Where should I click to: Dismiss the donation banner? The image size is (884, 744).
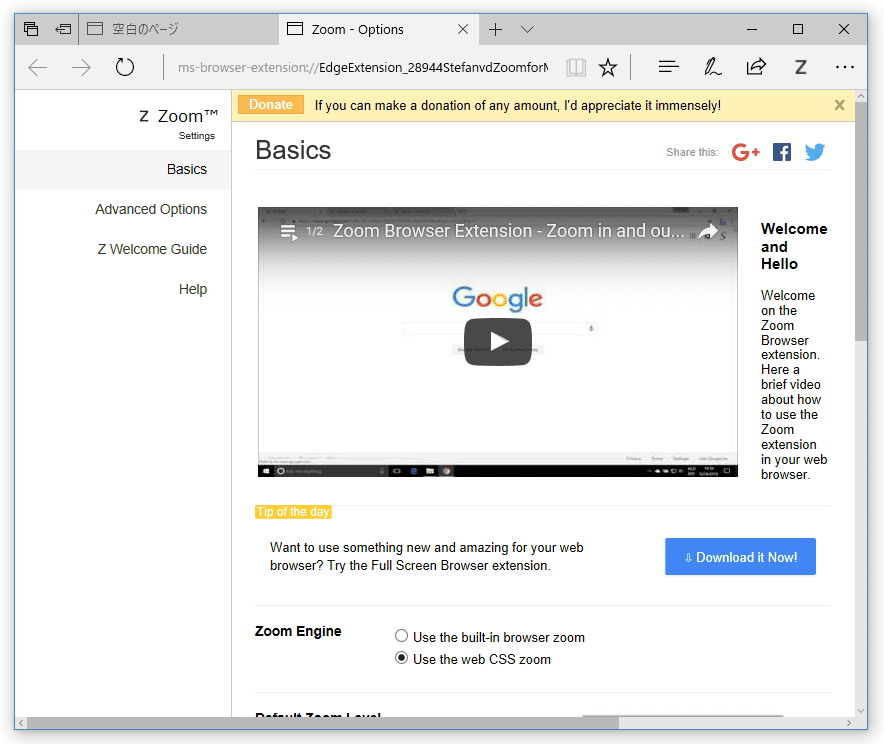coord(839,105)
